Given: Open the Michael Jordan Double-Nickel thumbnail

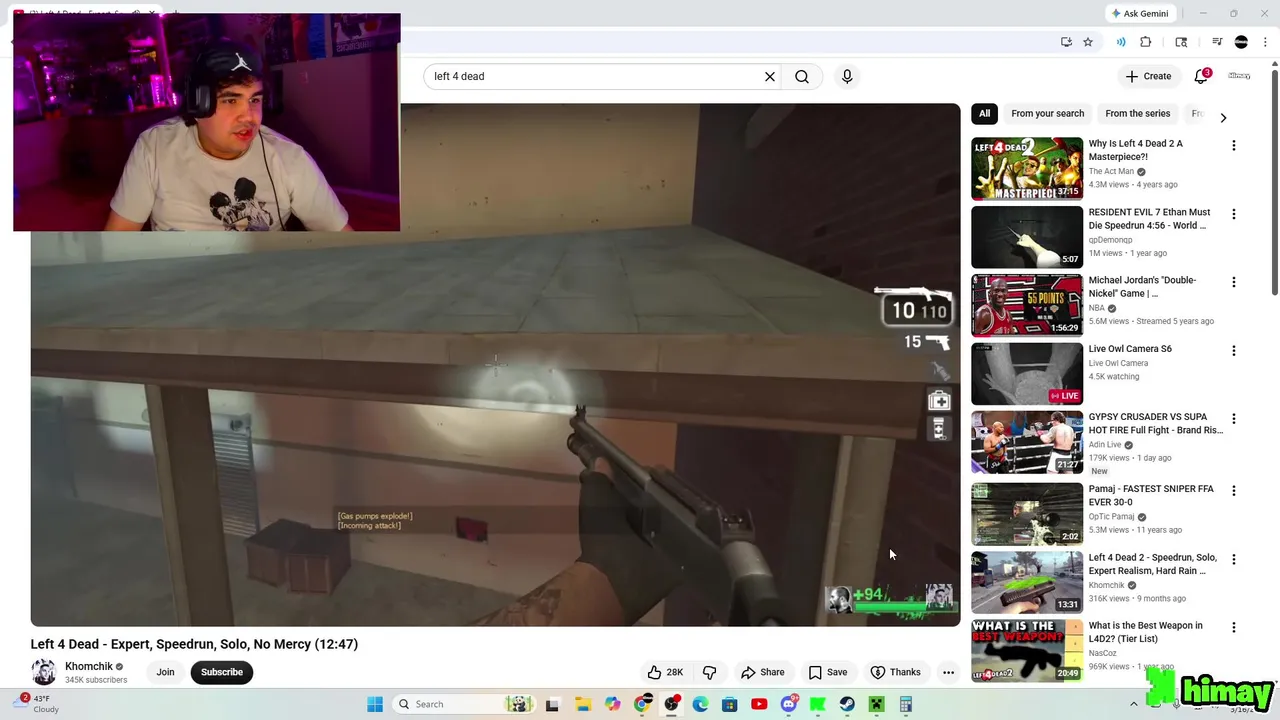Looking at the screenshot, I should (1027, 305).
